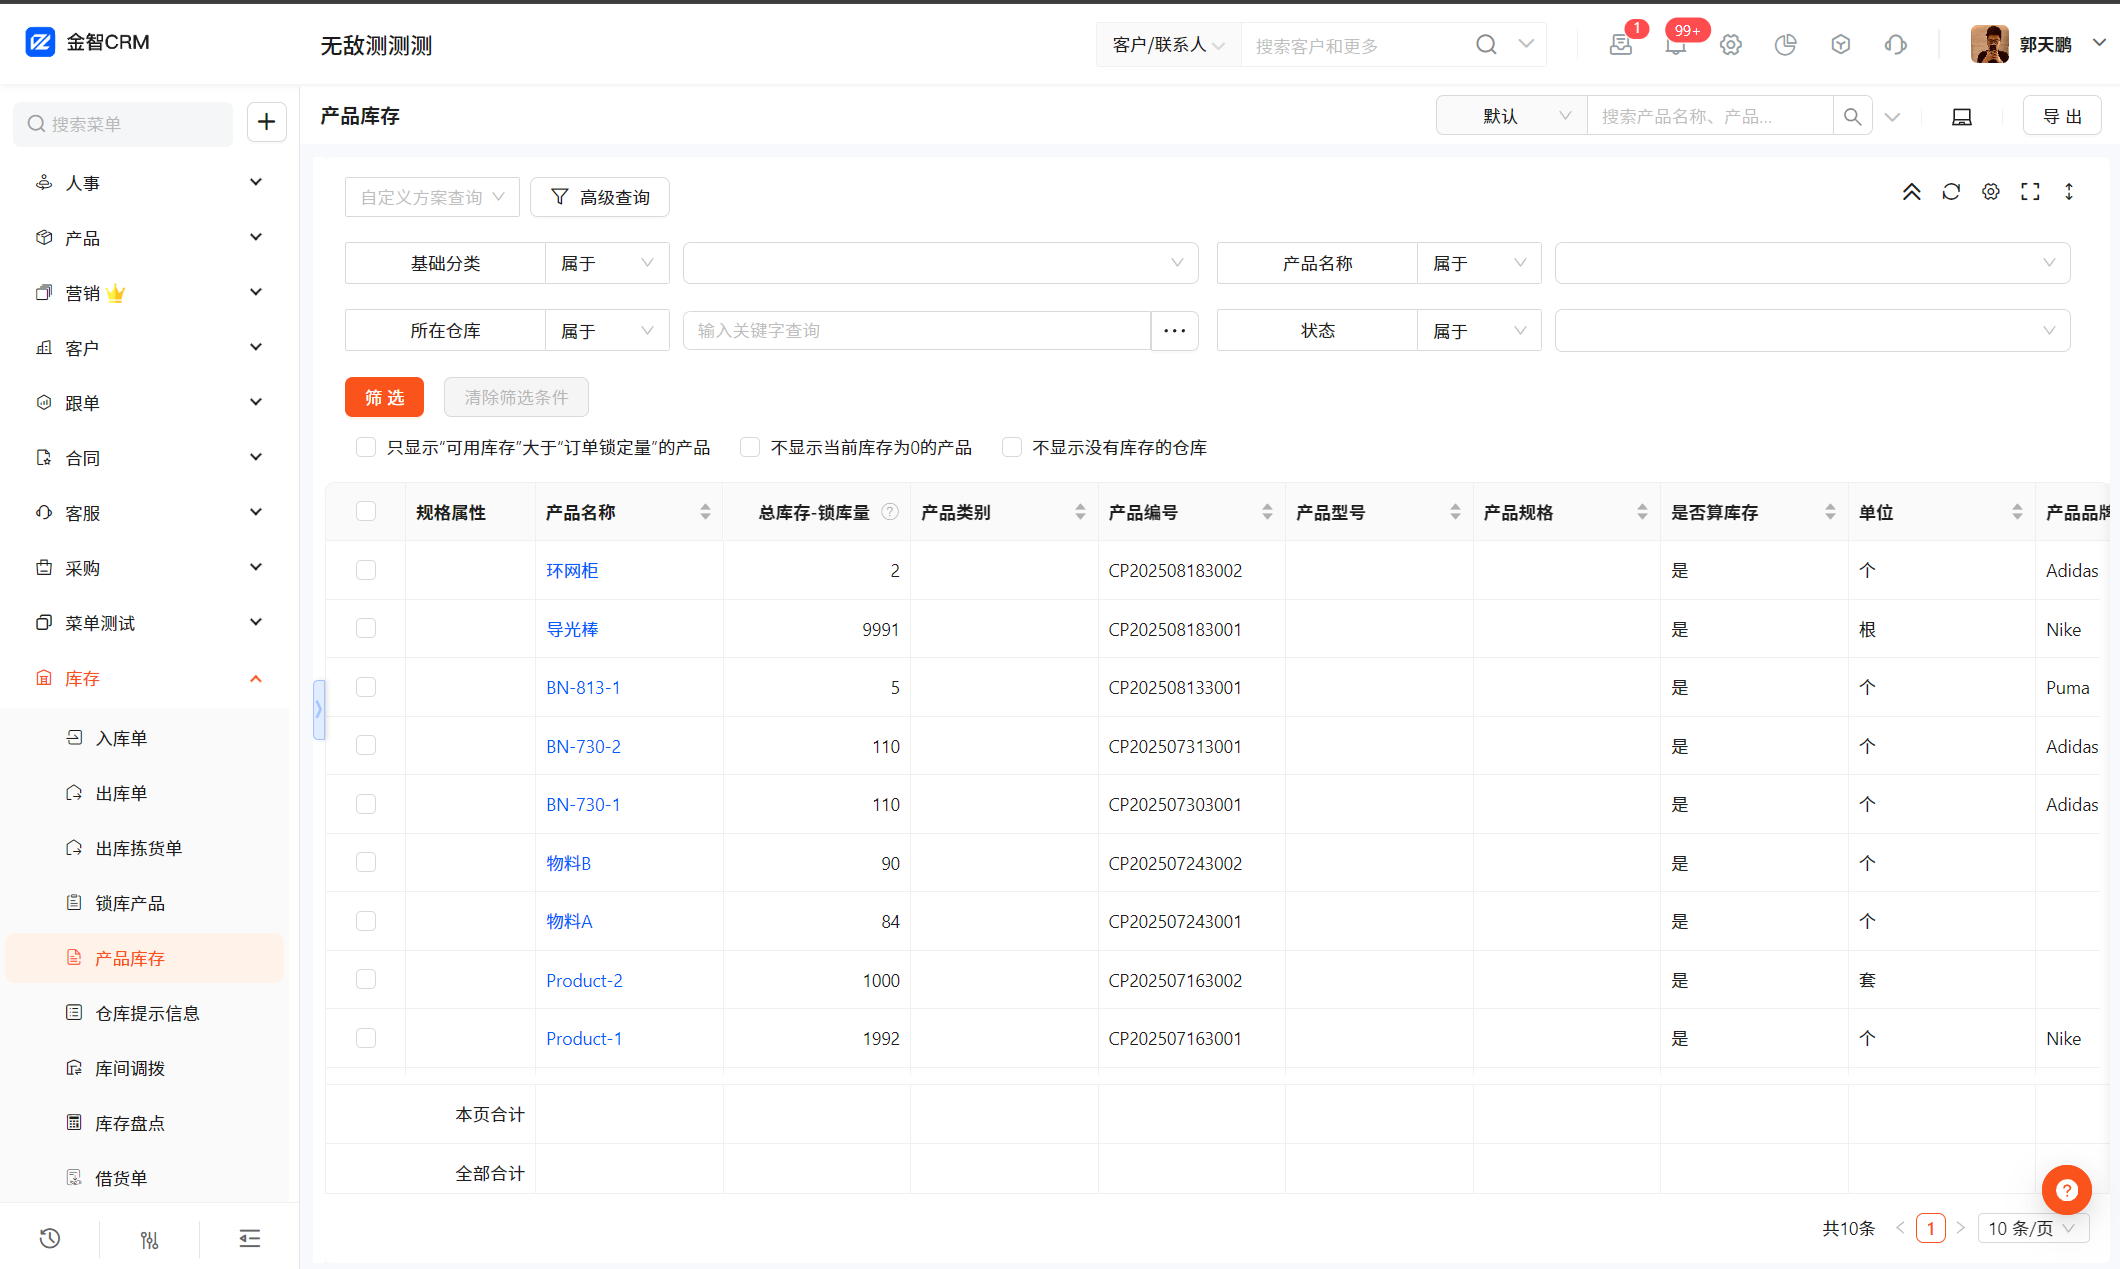Select the checkbox for 导光棒 row

point(366,628)
